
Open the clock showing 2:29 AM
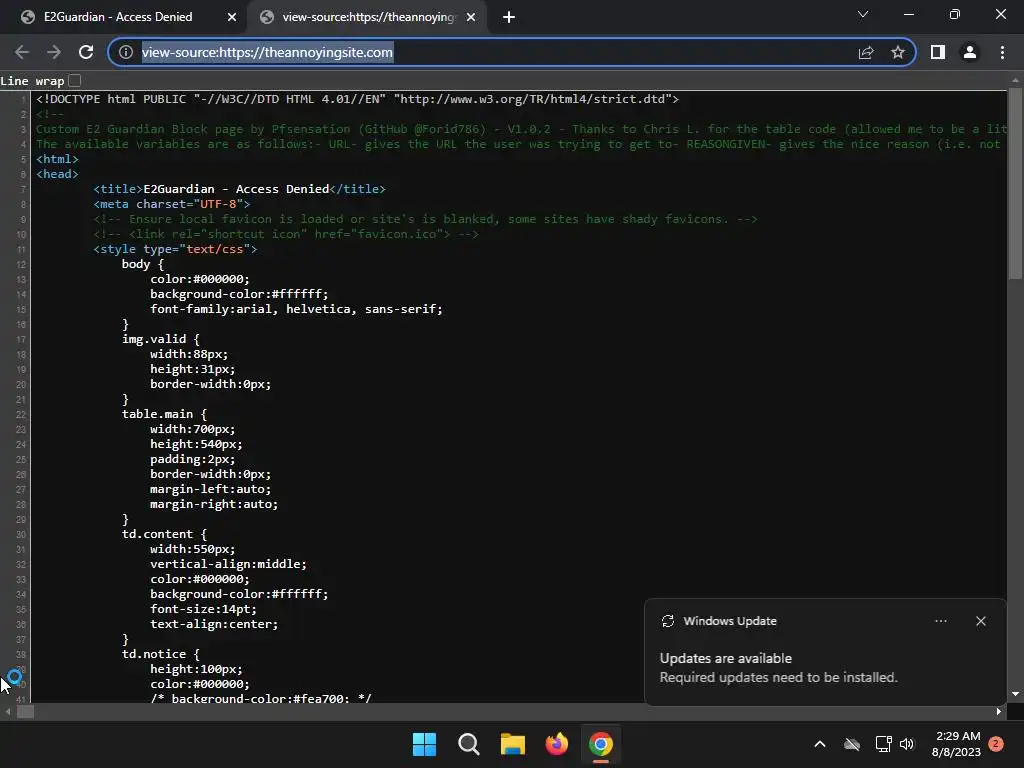[x=956, y=744]
